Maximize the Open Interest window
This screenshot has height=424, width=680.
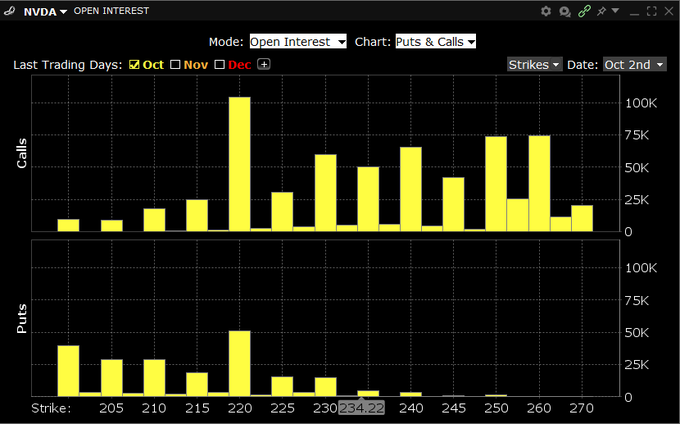(x=651, y=11)
